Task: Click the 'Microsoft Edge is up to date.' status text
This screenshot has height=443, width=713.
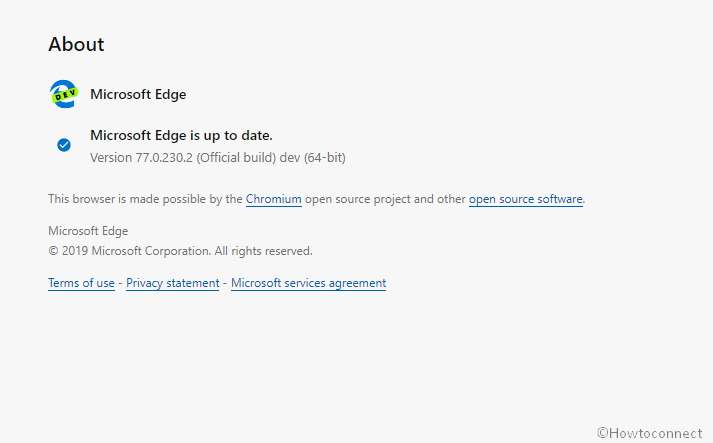Action: [181, 136]
